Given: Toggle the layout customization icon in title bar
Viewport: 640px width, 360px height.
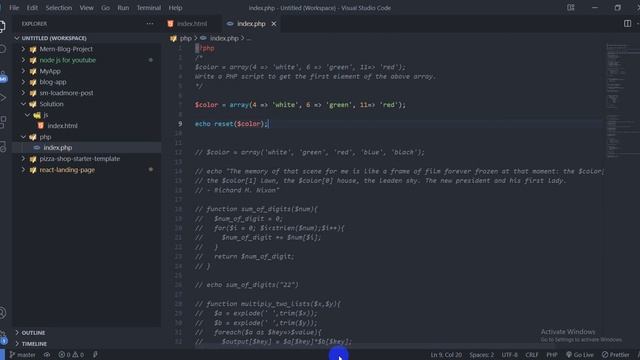Looking at the screenshot, I should point(571,8).
